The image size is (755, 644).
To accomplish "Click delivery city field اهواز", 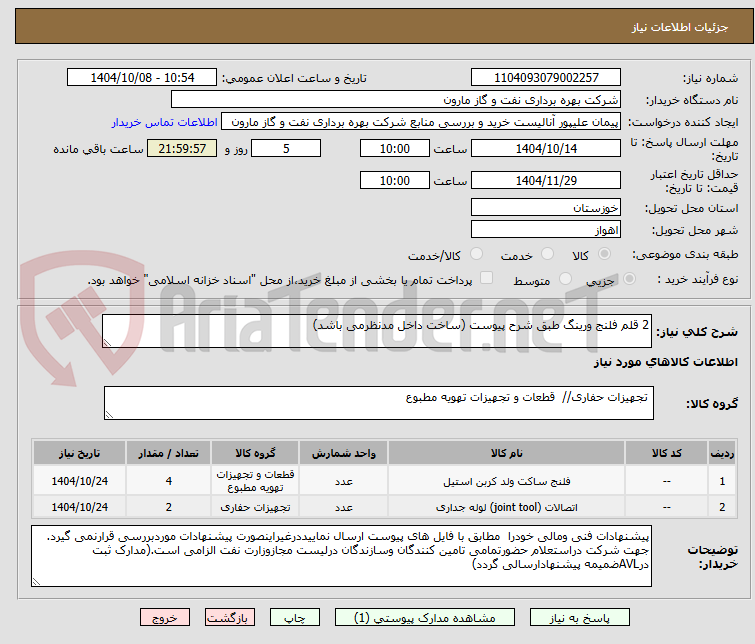I will coord(546,230).
